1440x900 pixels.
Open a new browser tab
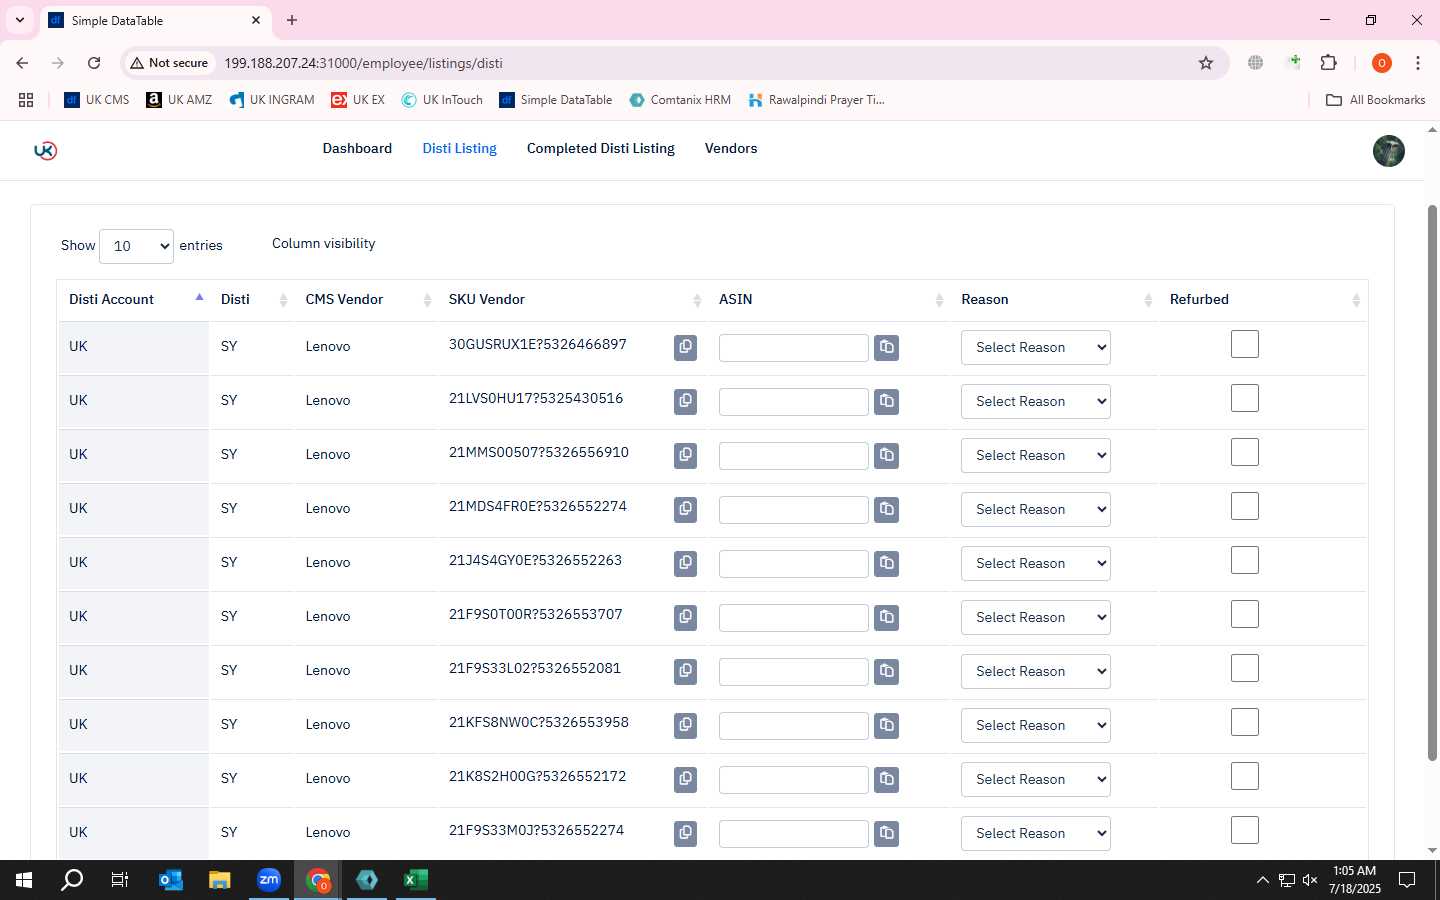[292, 20]
